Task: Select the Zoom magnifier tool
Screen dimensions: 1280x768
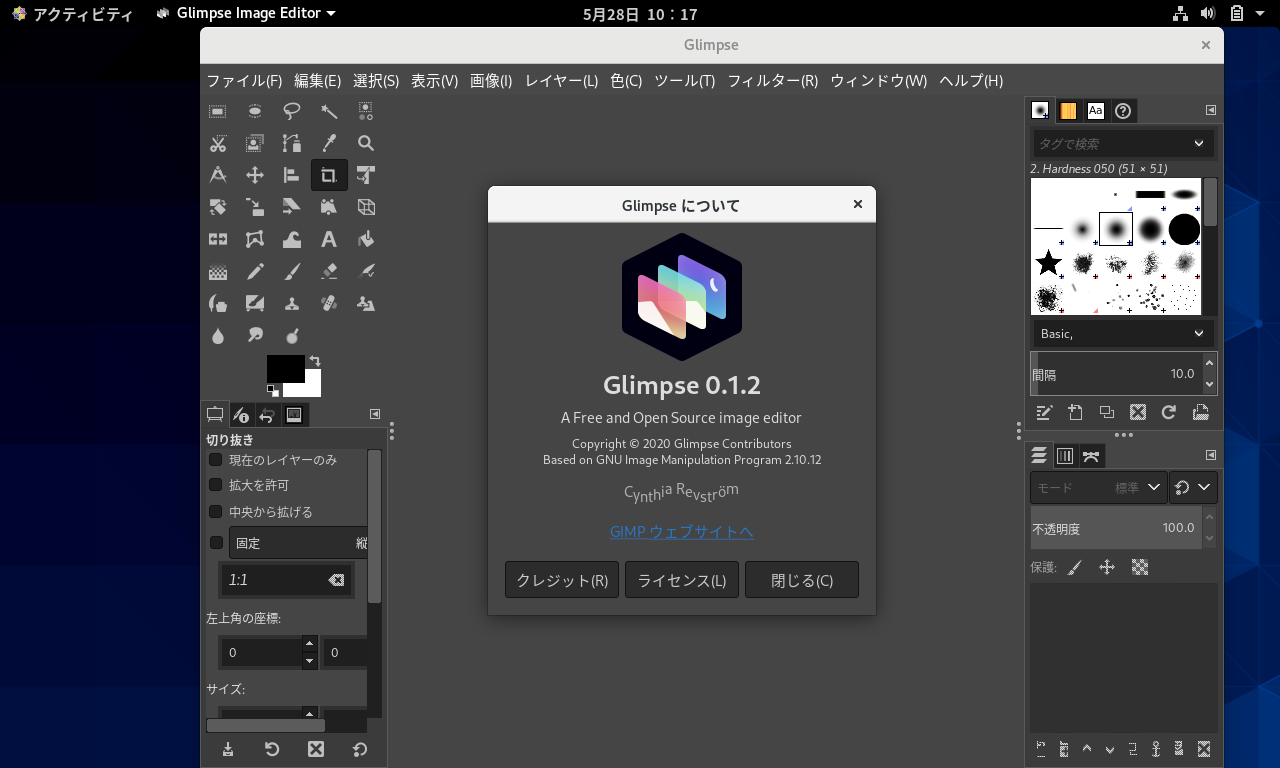Action: click(366, 143)
